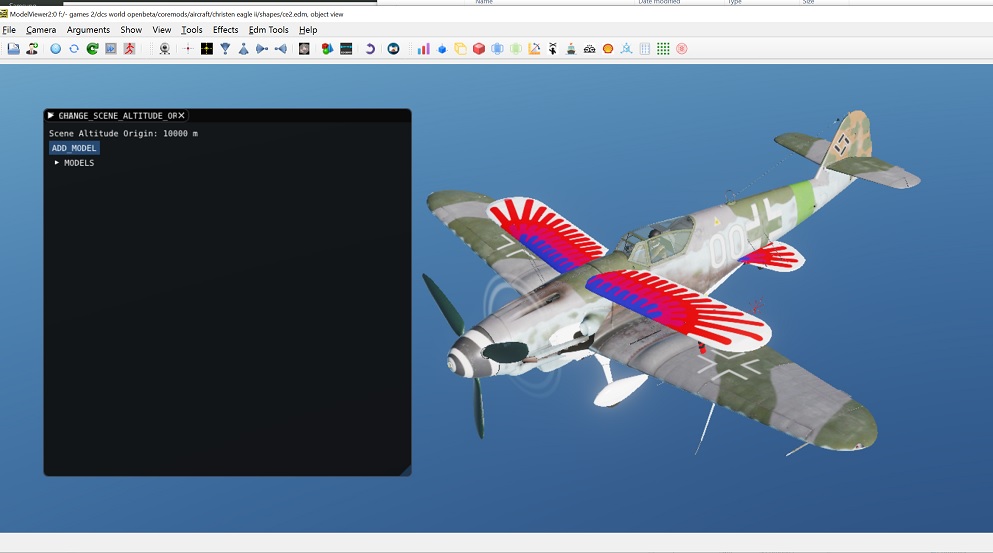Click the ship toolbar icon
993x553 pixels.
571,49
